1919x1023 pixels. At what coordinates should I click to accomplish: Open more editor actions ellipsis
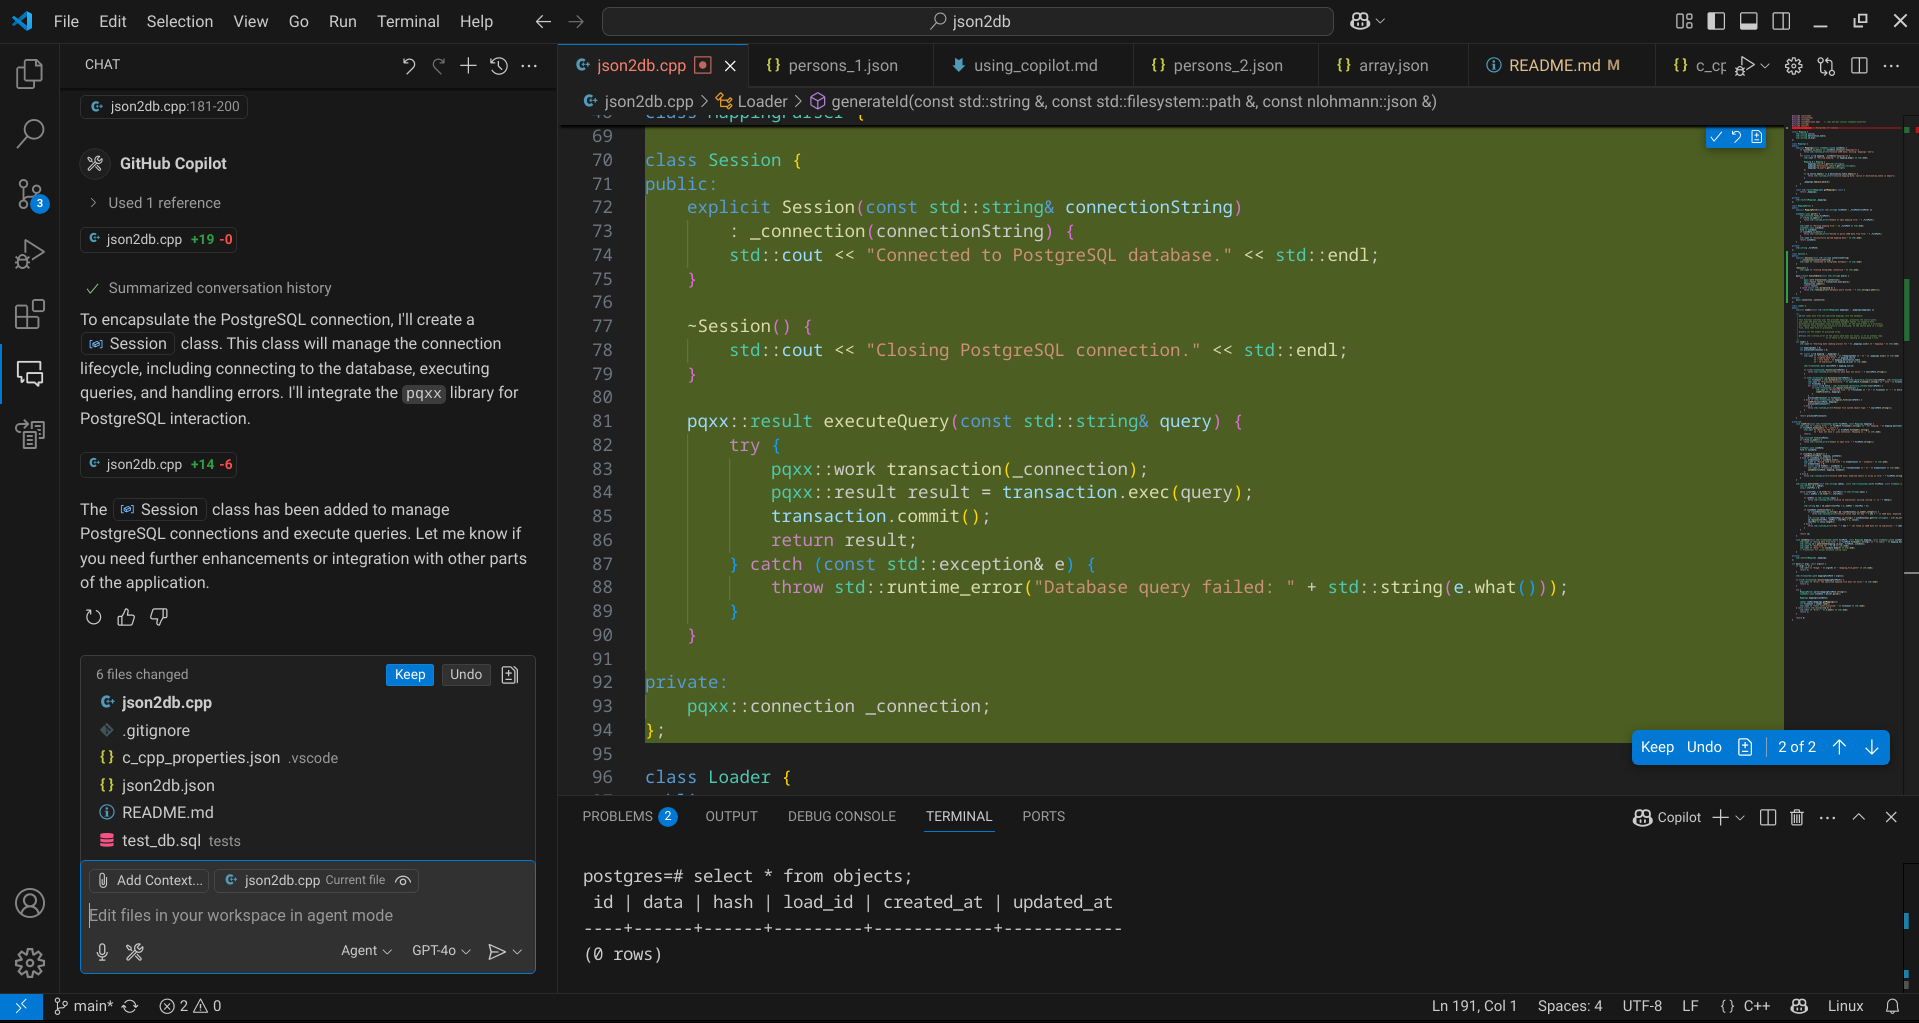[x=1891, y=65]
